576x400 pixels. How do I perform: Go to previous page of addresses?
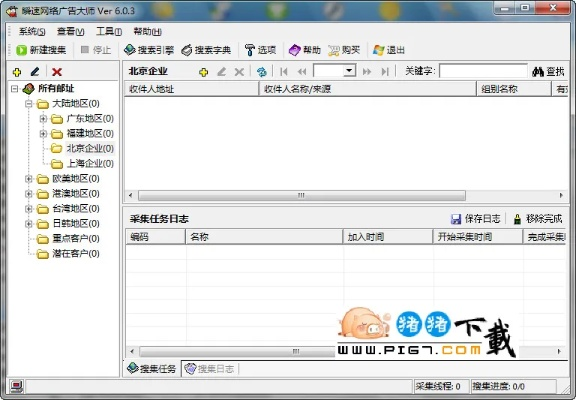pos(302,72)
